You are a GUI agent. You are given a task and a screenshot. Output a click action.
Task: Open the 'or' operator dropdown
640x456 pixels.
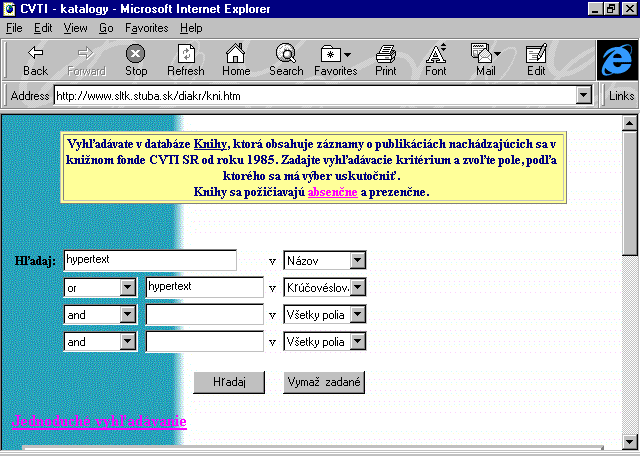click(x=100, y=287)
